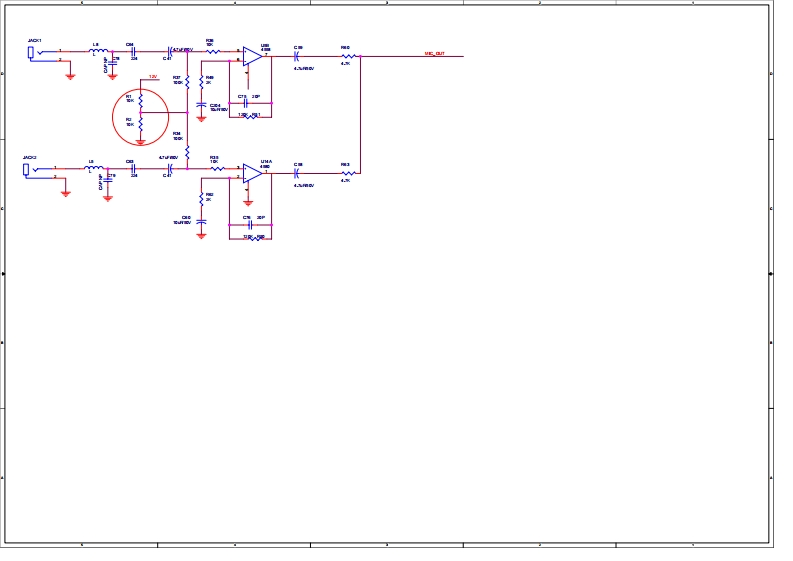
Task: Click the MIC_OUT net label
Action: coord(435,53)
